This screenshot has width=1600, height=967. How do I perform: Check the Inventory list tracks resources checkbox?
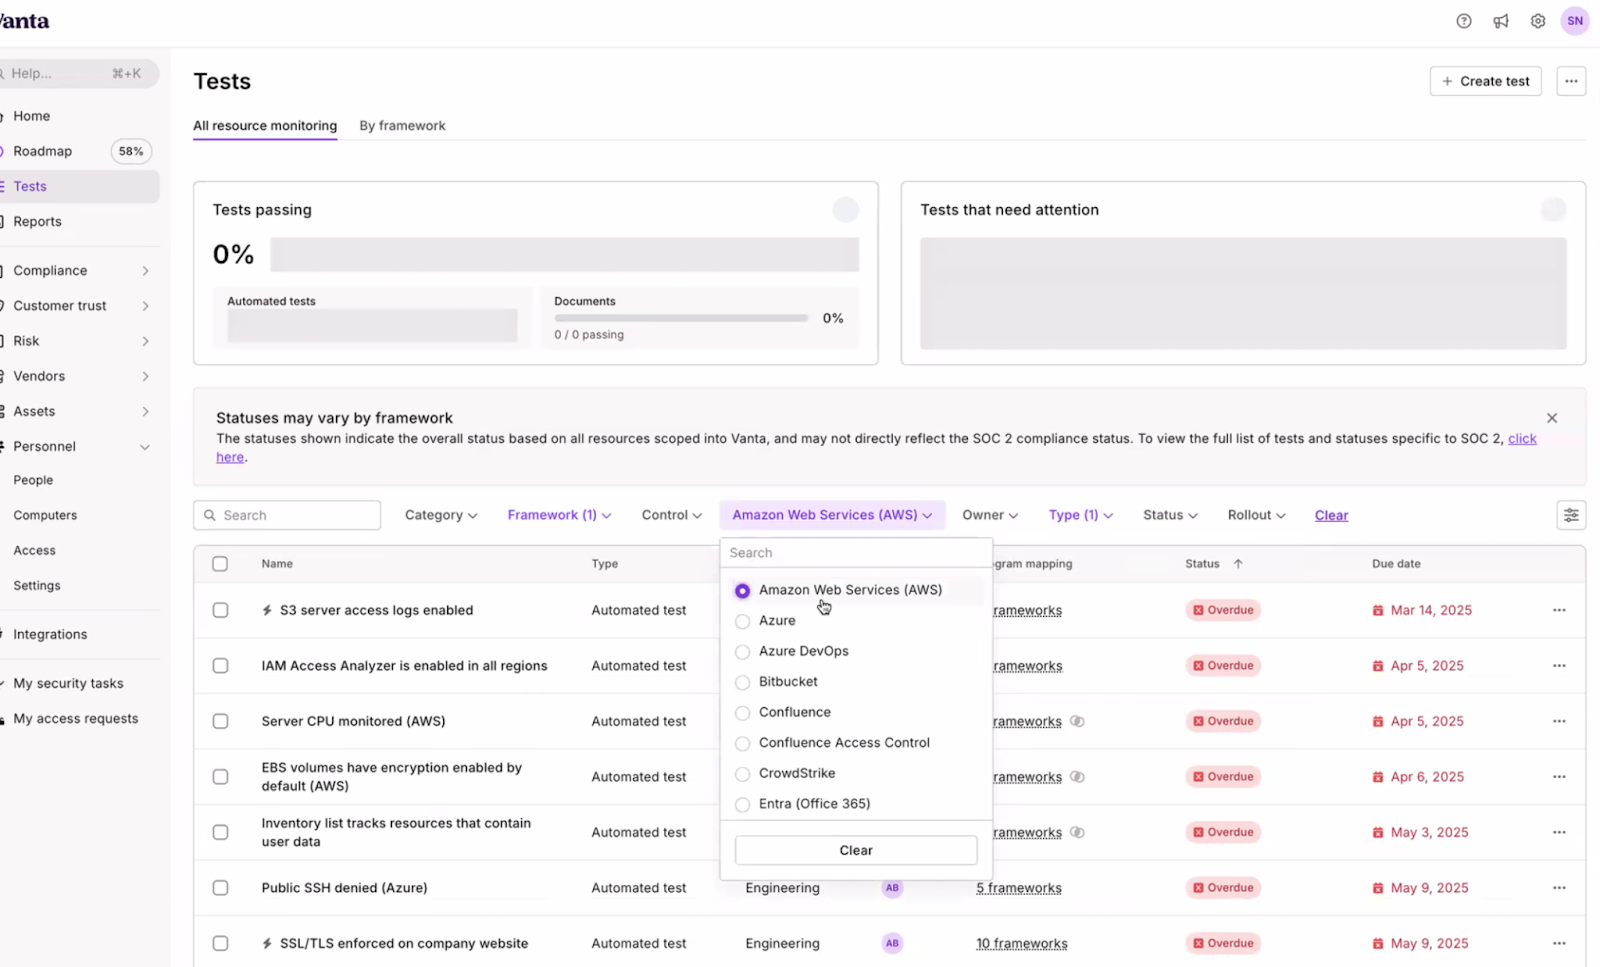click(x=220, y=832)
